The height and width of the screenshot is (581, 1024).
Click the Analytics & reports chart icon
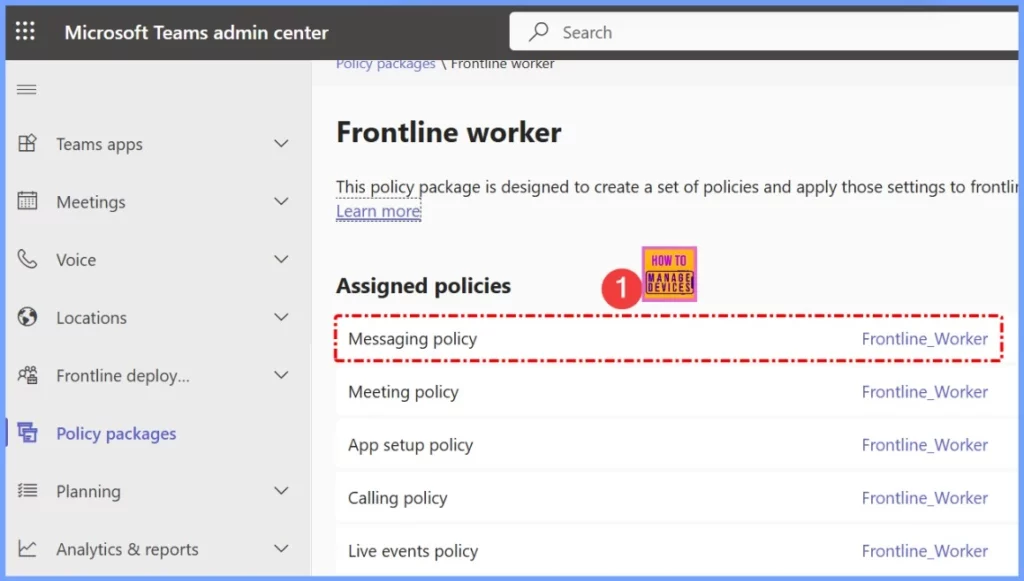[x=27, y=548]
